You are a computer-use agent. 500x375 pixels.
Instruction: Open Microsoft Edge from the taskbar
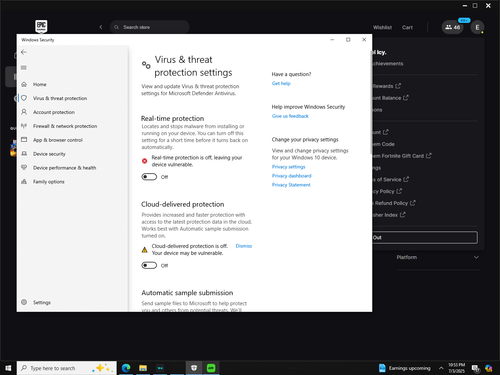pyautogui.click(x=126, y=368)
